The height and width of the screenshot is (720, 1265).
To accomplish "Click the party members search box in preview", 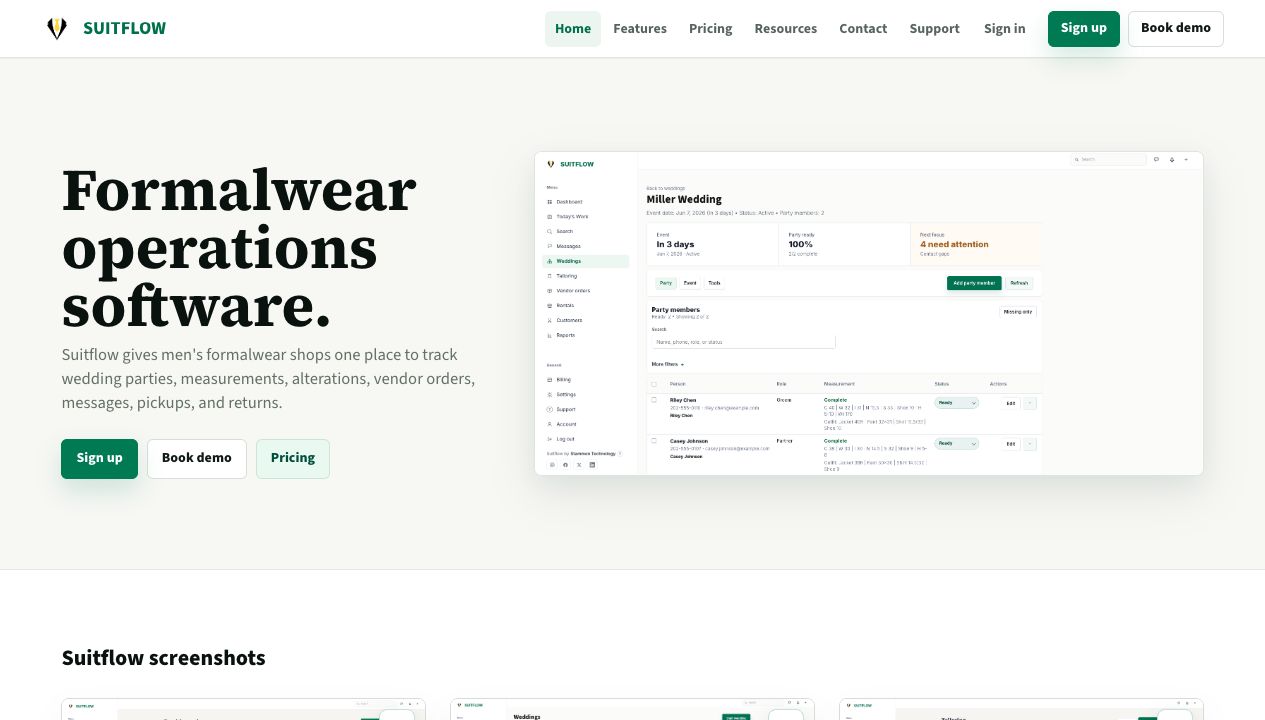I will click(743, 342).
